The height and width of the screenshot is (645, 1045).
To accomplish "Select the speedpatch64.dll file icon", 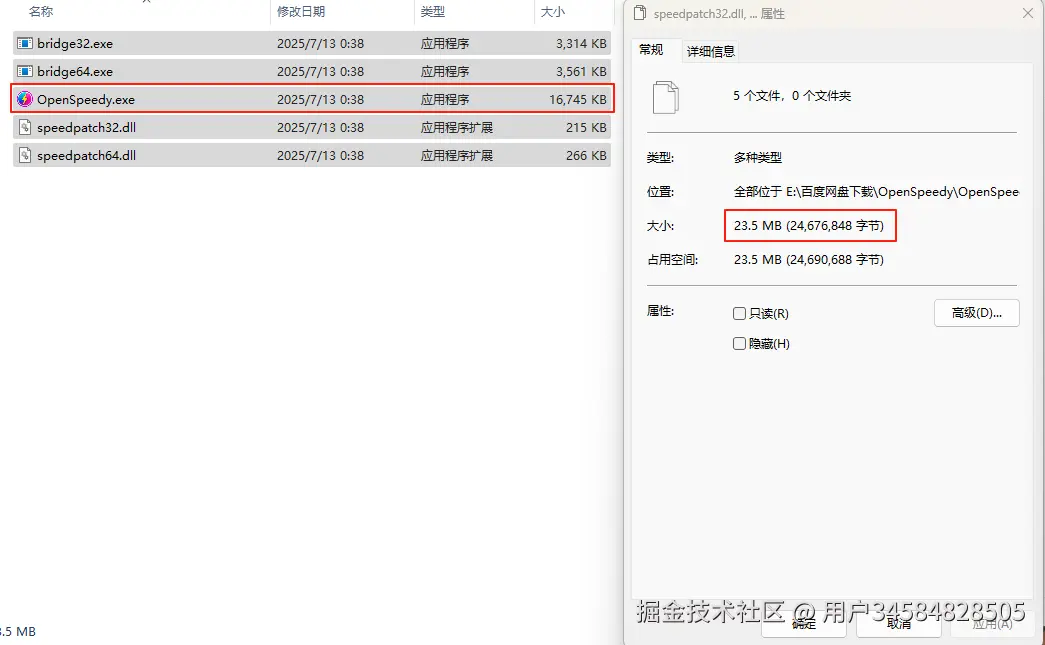I will click(x=25, y=155).
